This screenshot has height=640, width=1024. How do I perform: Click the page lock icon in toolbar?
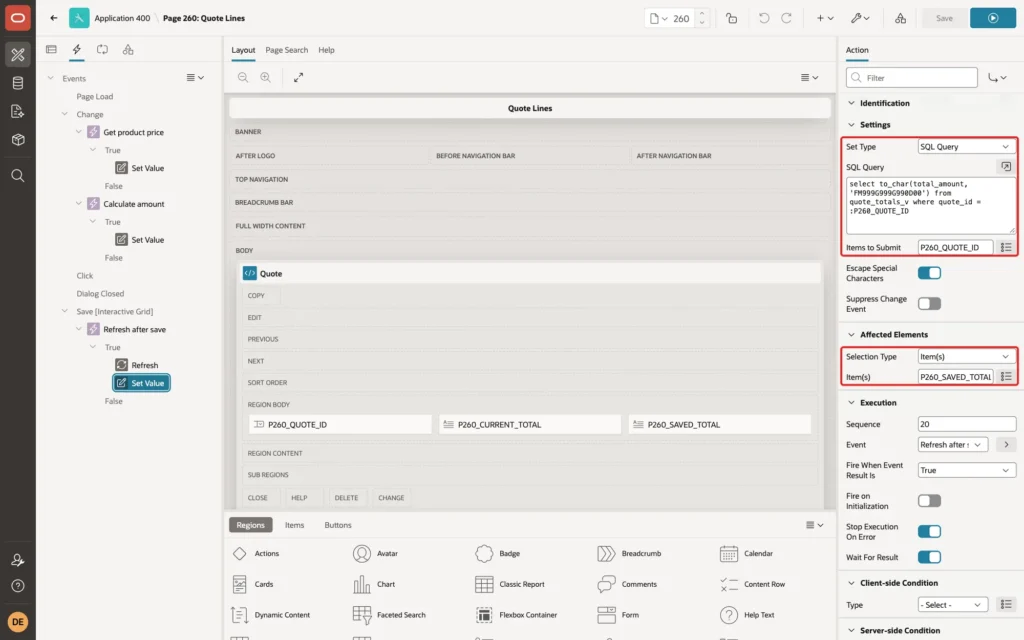click(x=731, y=18)
